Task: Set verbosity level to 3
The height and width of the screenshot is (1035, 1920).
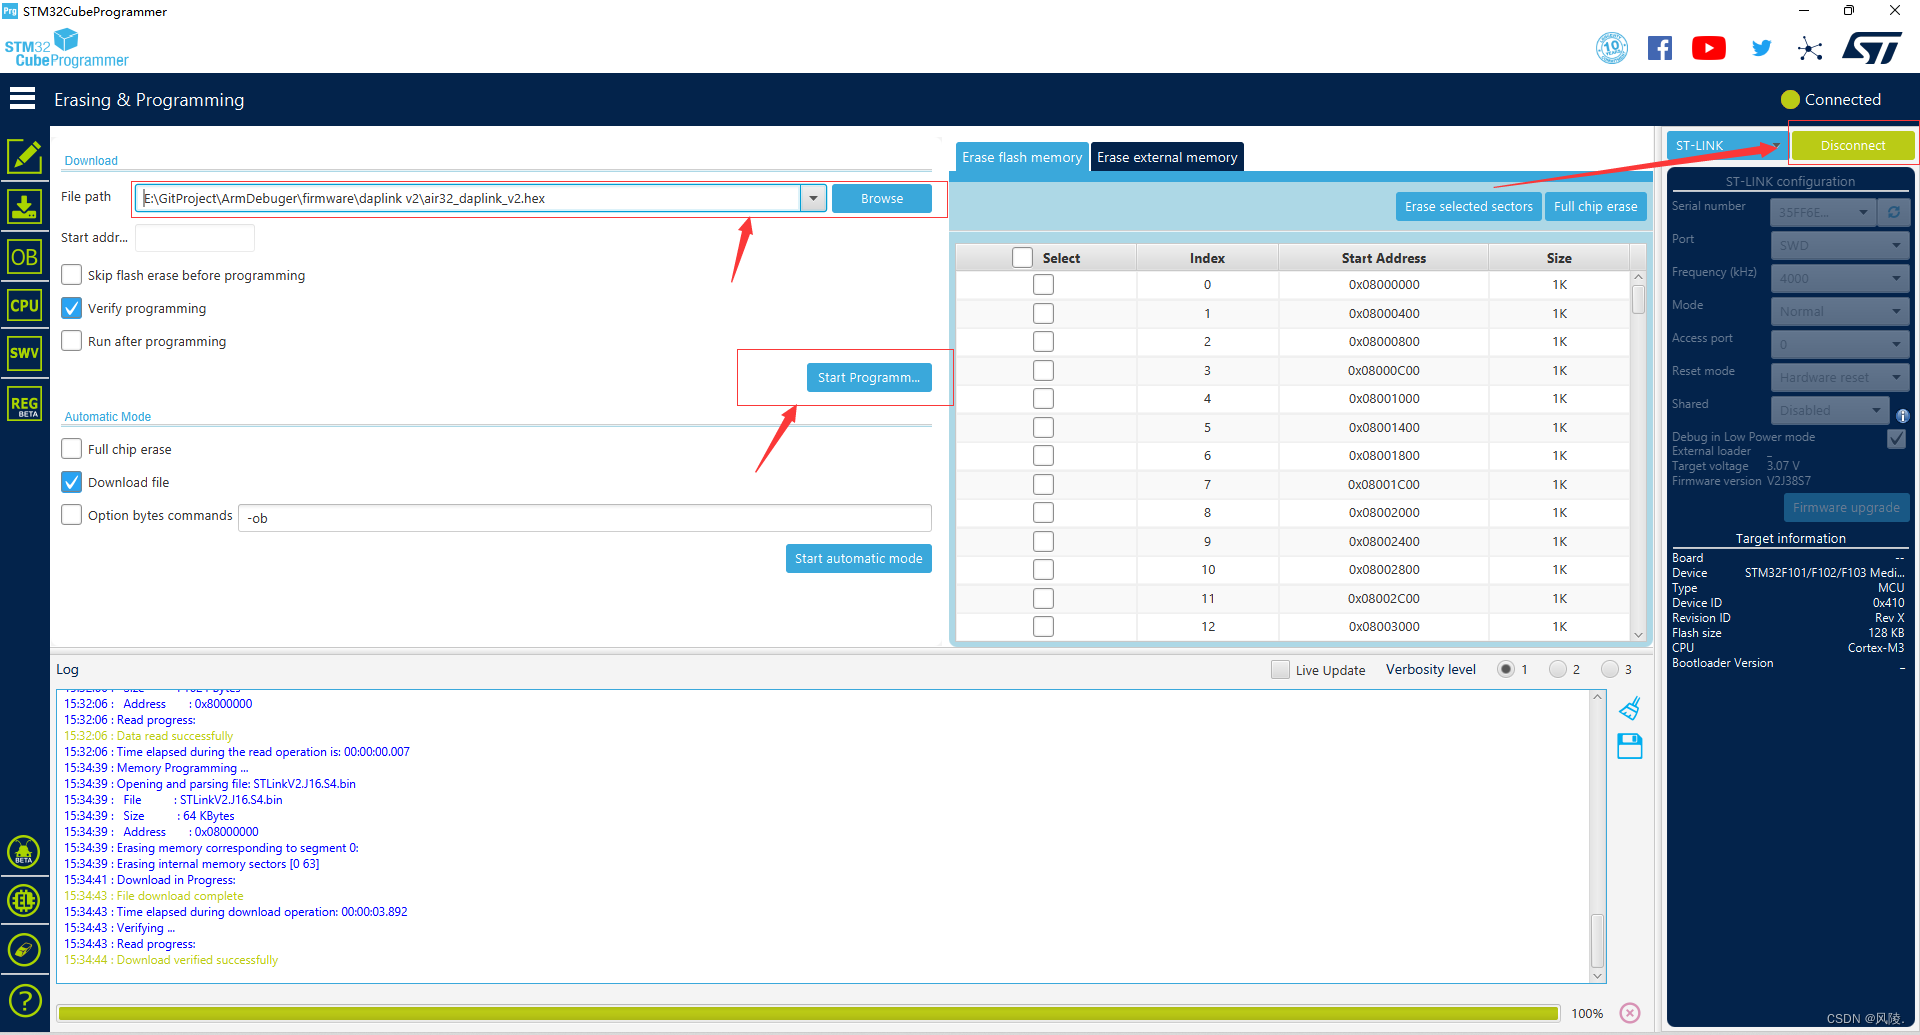Action: (1610, 670)
